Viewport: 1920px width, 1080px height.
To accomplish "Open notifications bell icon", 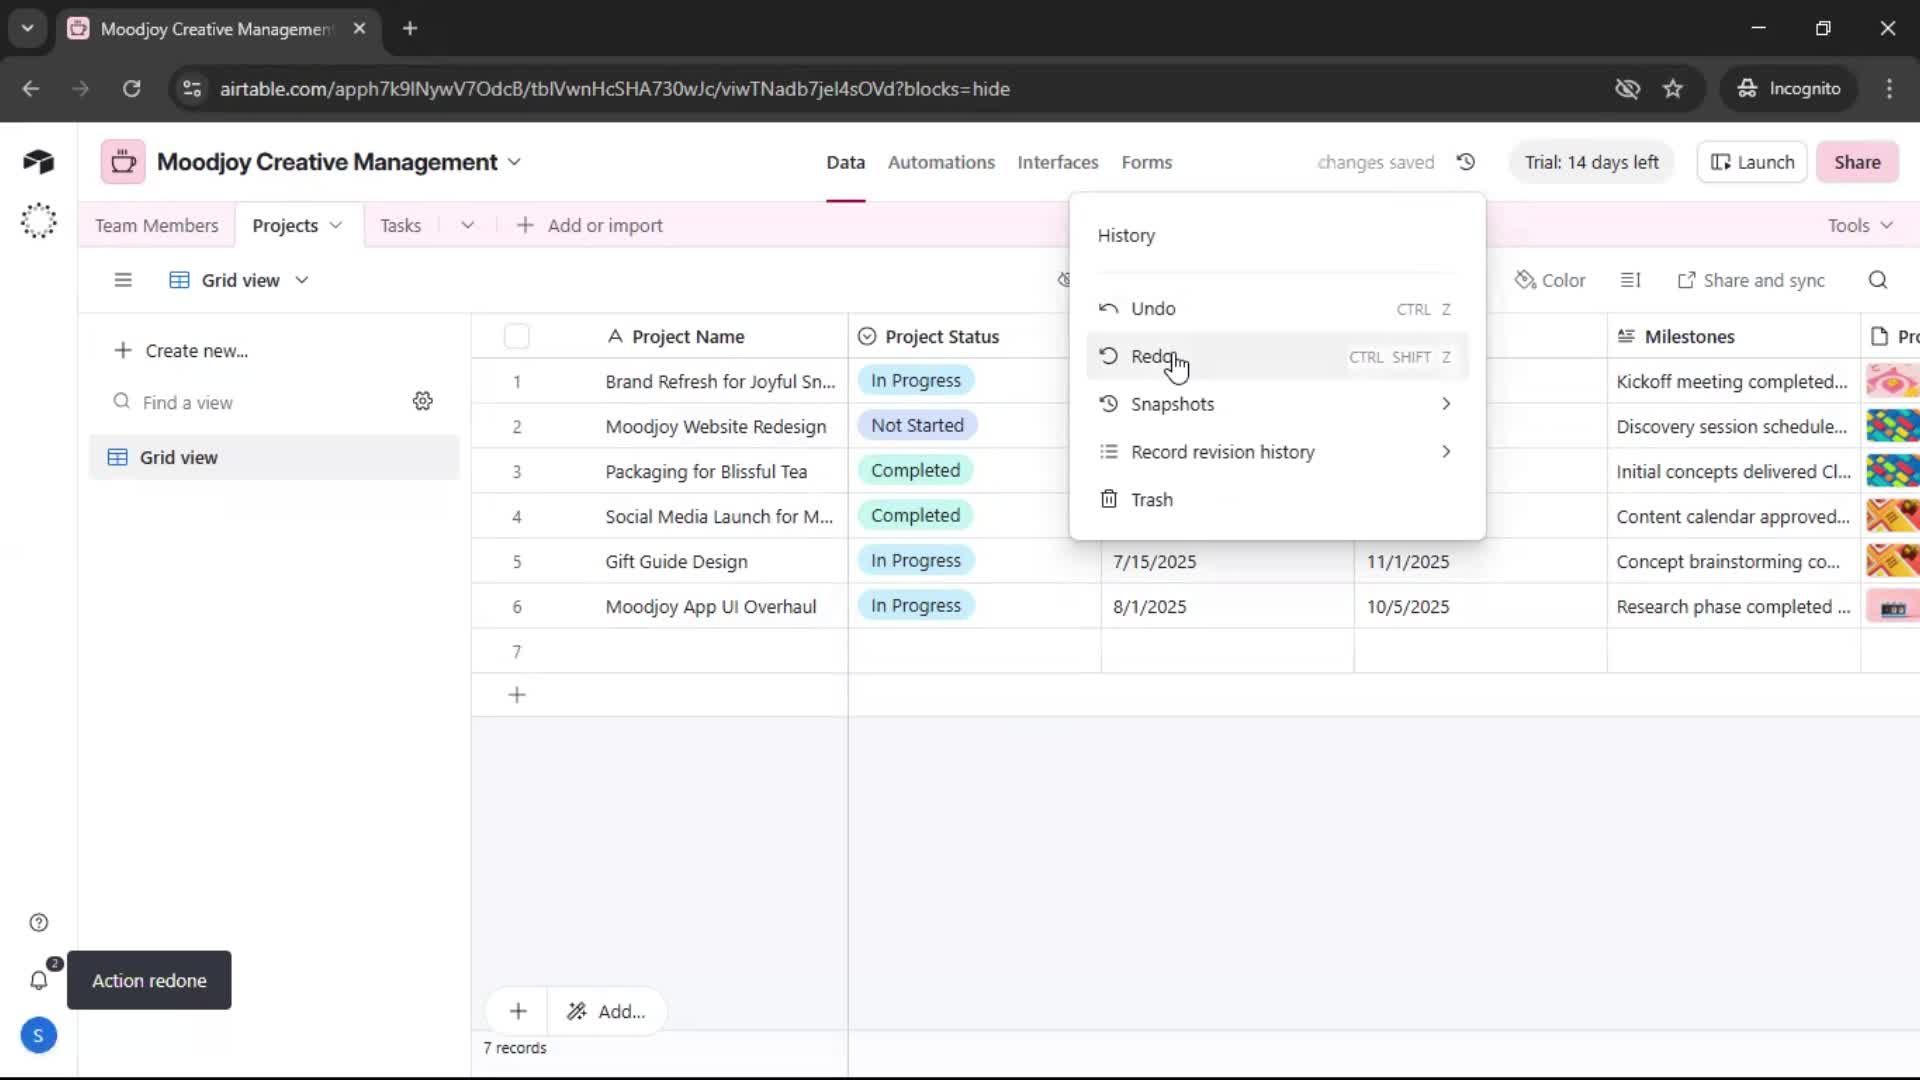I will pos(39,981).
